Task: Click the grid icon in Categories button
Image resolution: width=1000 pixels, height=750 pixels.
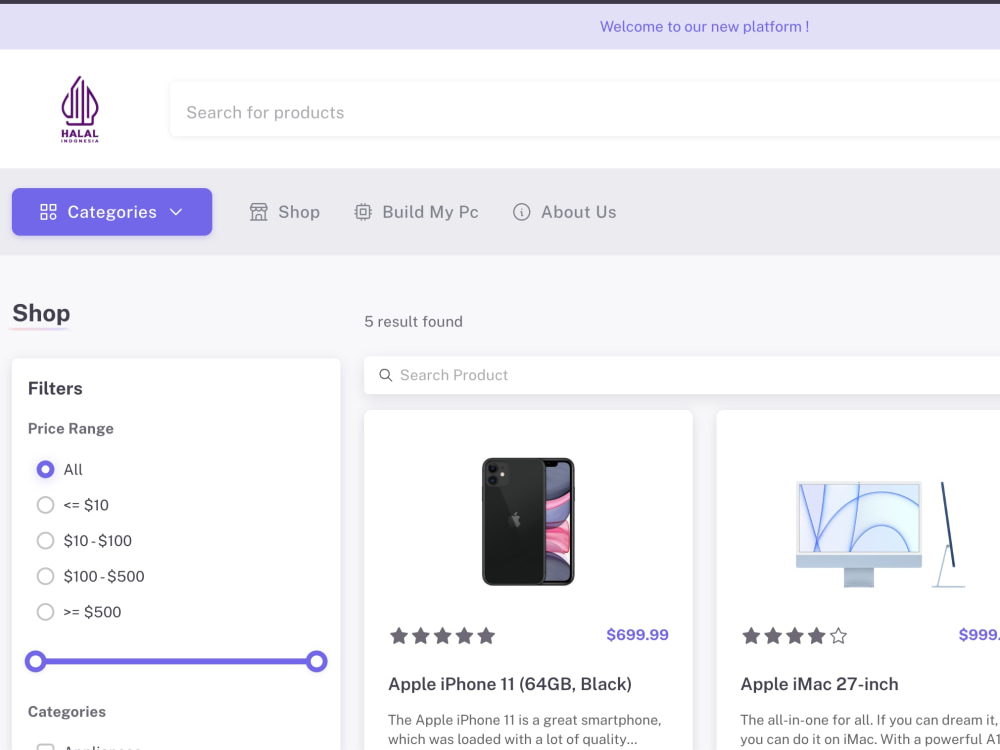Action: click(x=48, y=212)
